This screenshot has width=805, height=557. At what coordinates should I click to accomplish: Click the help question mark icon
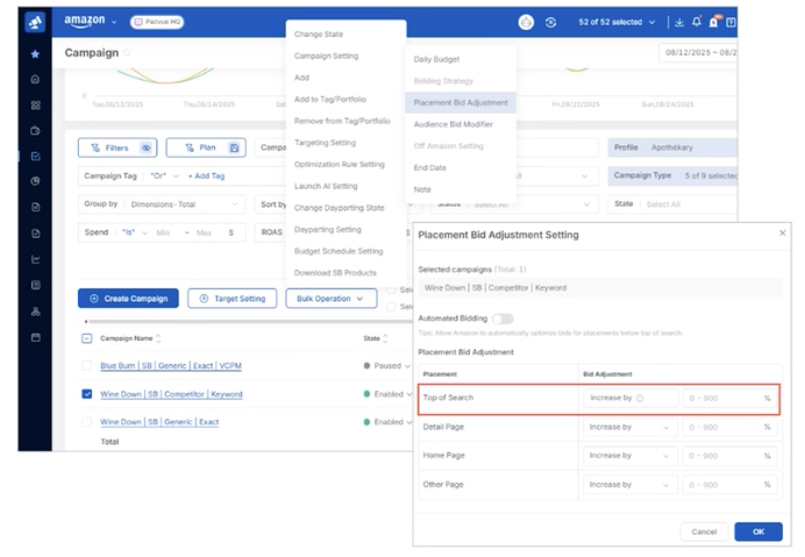click(x=731, y=22)
